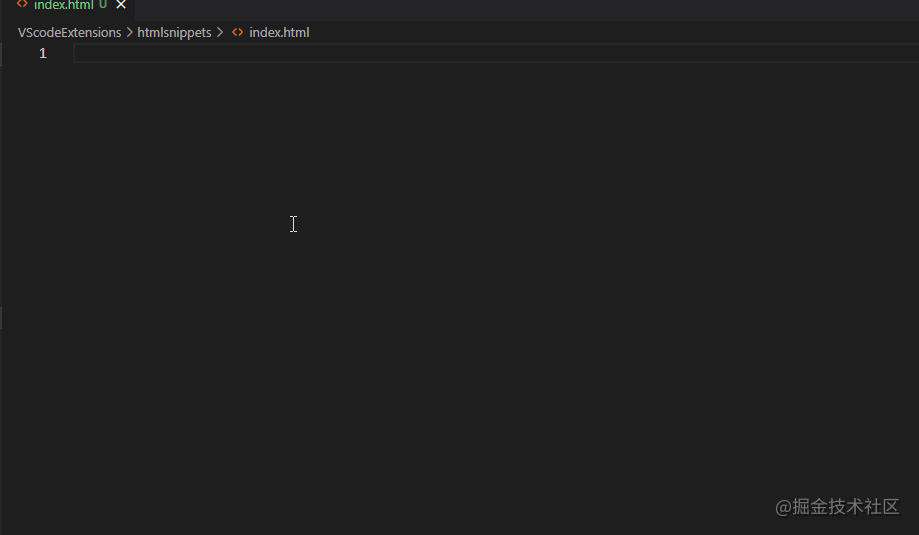Click the HTML file icon in the breadcrumb
This screenshot has width=919, height=535.
click(237, 32)
